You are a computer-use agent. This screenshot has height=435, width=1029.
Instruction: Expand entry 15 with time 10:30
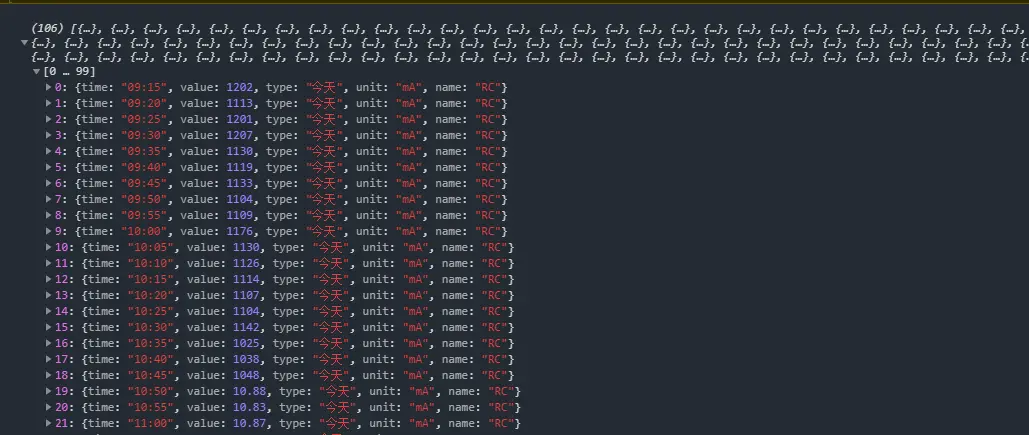click(x=49, y=327)
